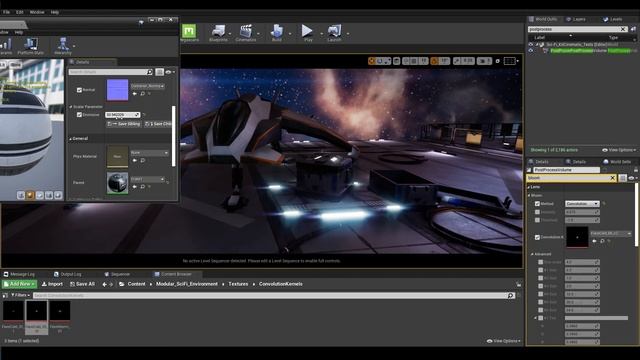Click the Play button in toolbar
The image size is (640, 360).
(307, 31)
